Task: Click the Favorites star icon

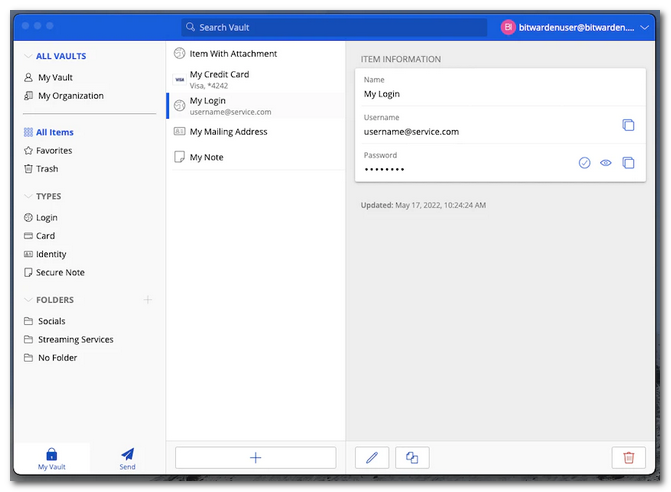Action: click(28, 151)
